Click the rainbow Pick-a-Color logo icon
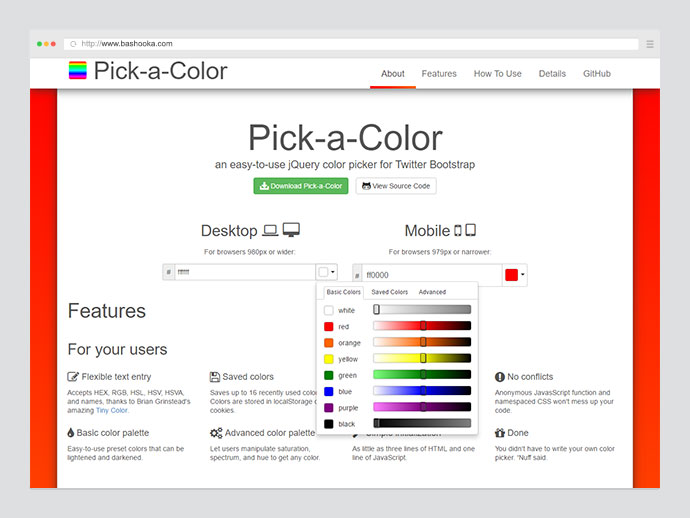690x518 pixels. 77,70
